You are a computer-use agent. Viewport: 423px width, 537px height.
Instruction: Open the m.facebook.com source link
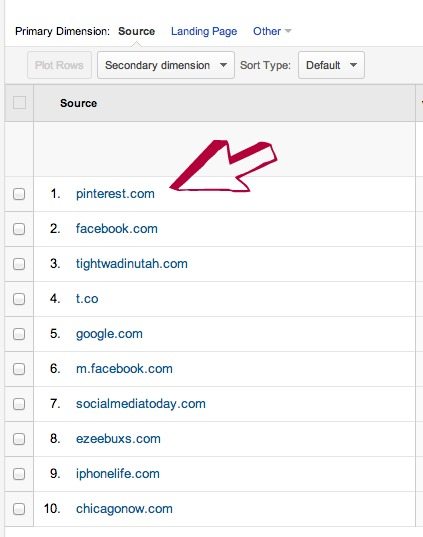[x=124, y=369]
